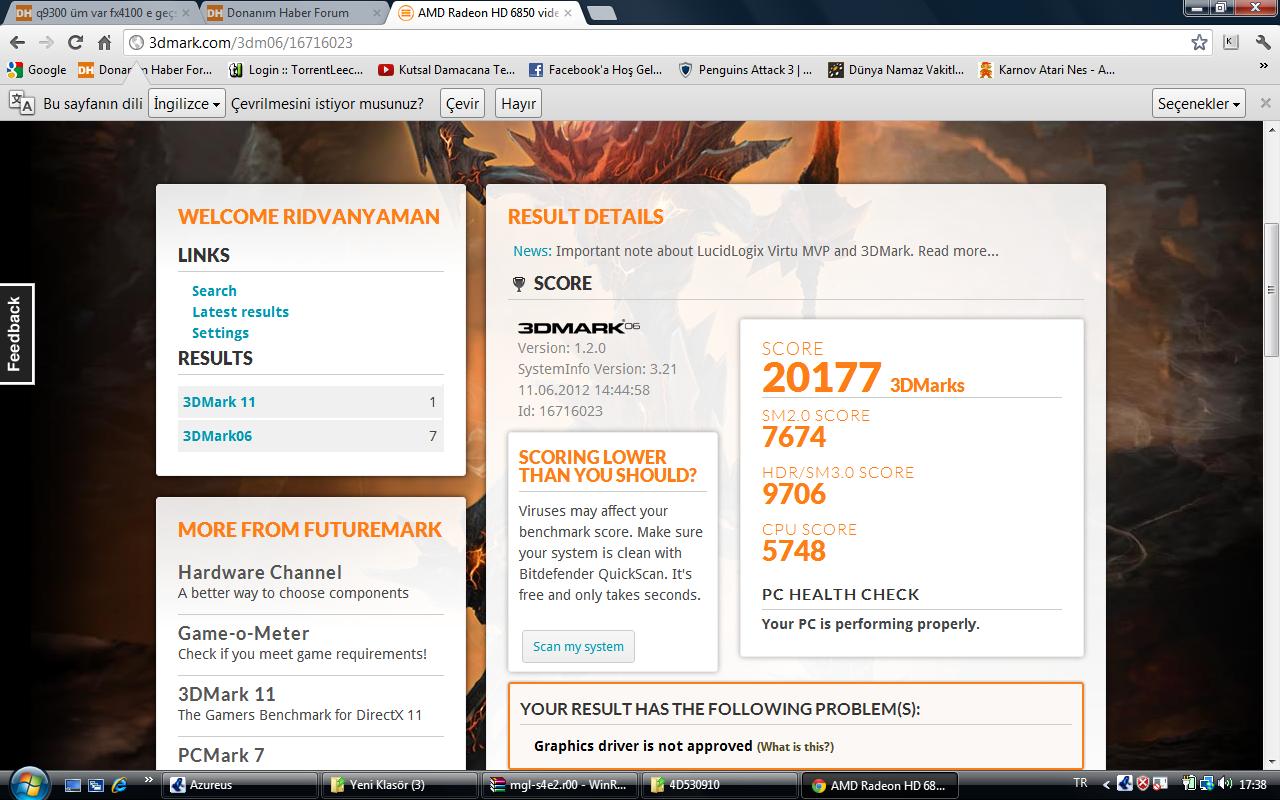Open the Google bookmark

[x=37, y=70]
